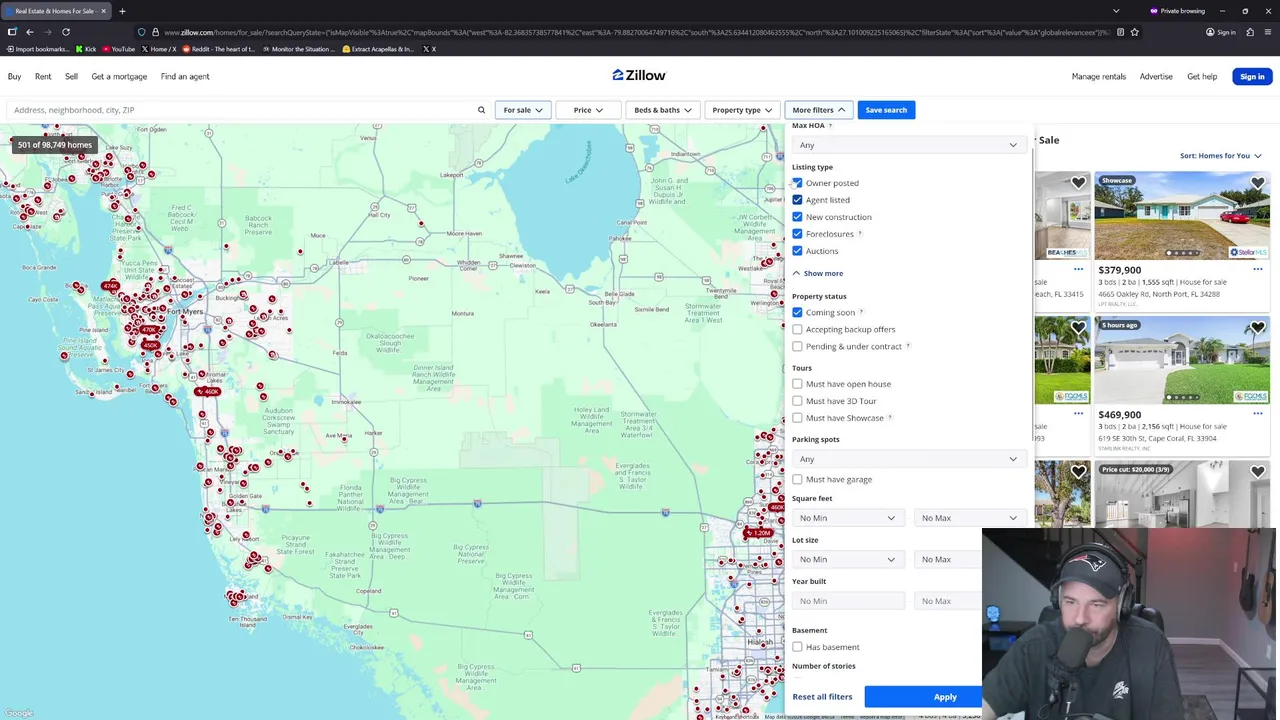
Task: Open Find an agent menu
Action: tap(185, 76)
